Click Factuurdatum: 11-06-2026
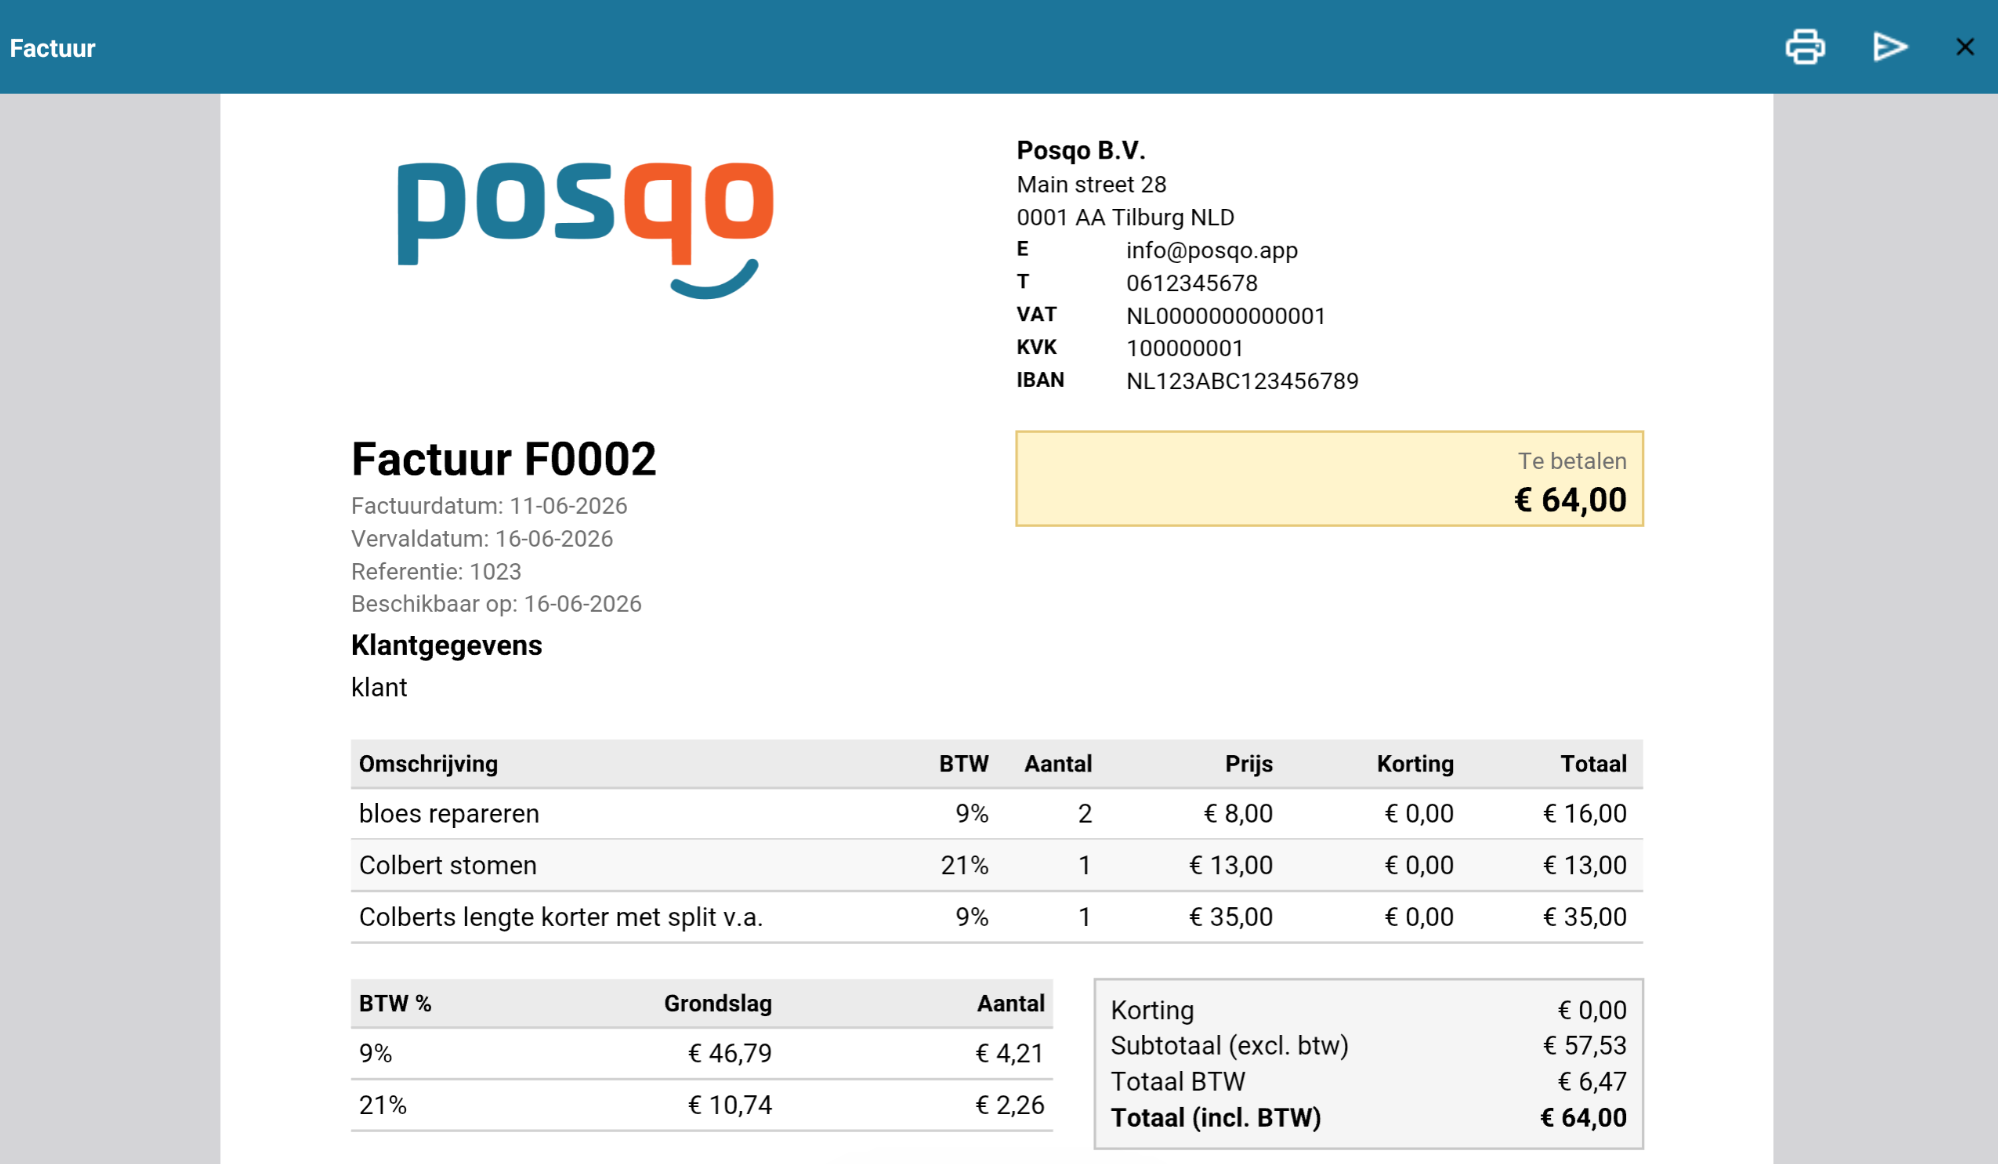 [x=489, y=506]
